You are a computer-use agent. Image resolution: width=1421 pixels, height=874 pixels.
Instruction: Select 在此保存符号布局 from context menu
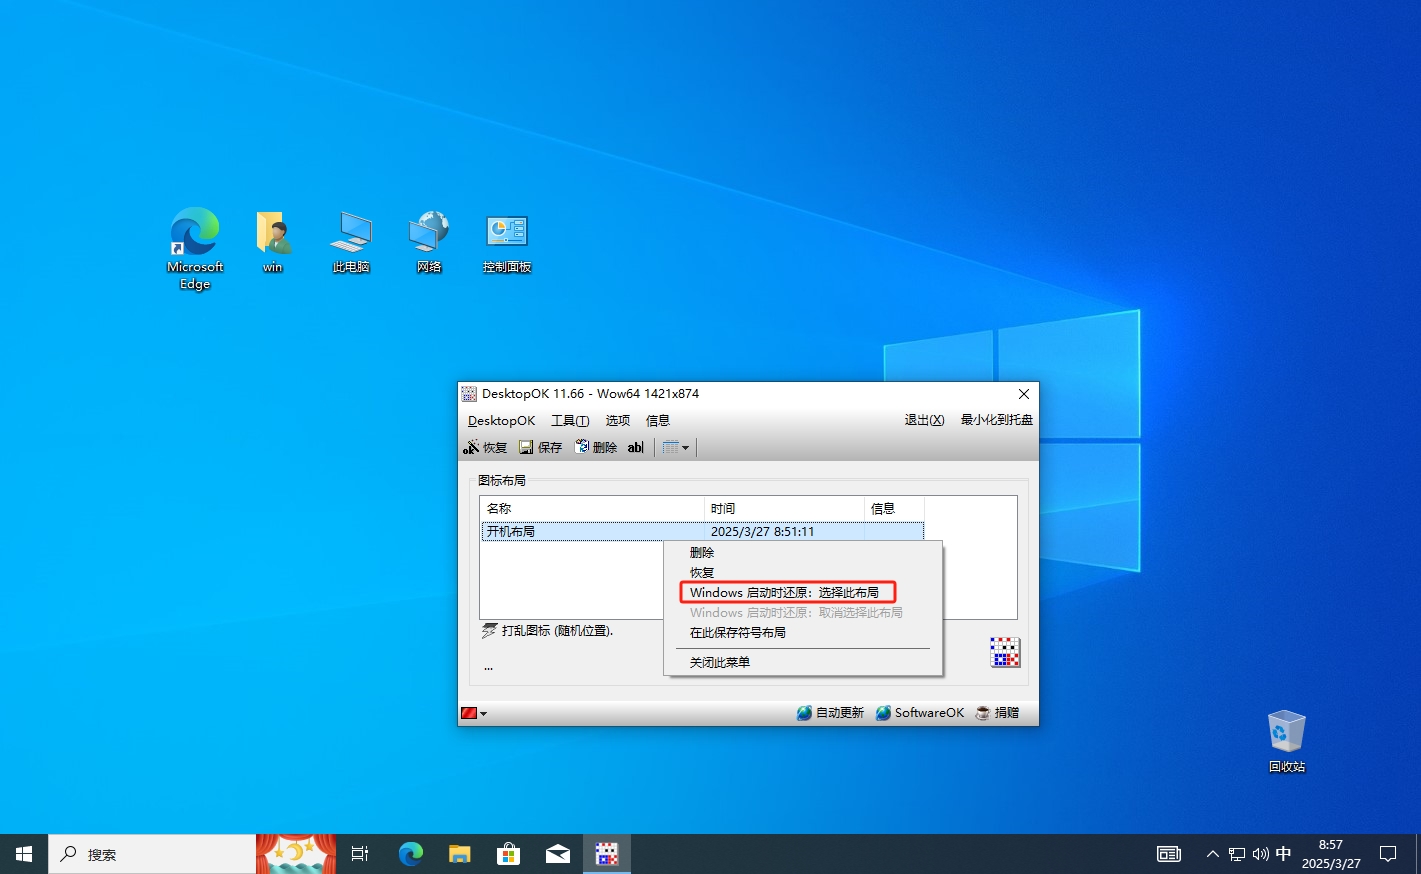pos(737,633)
